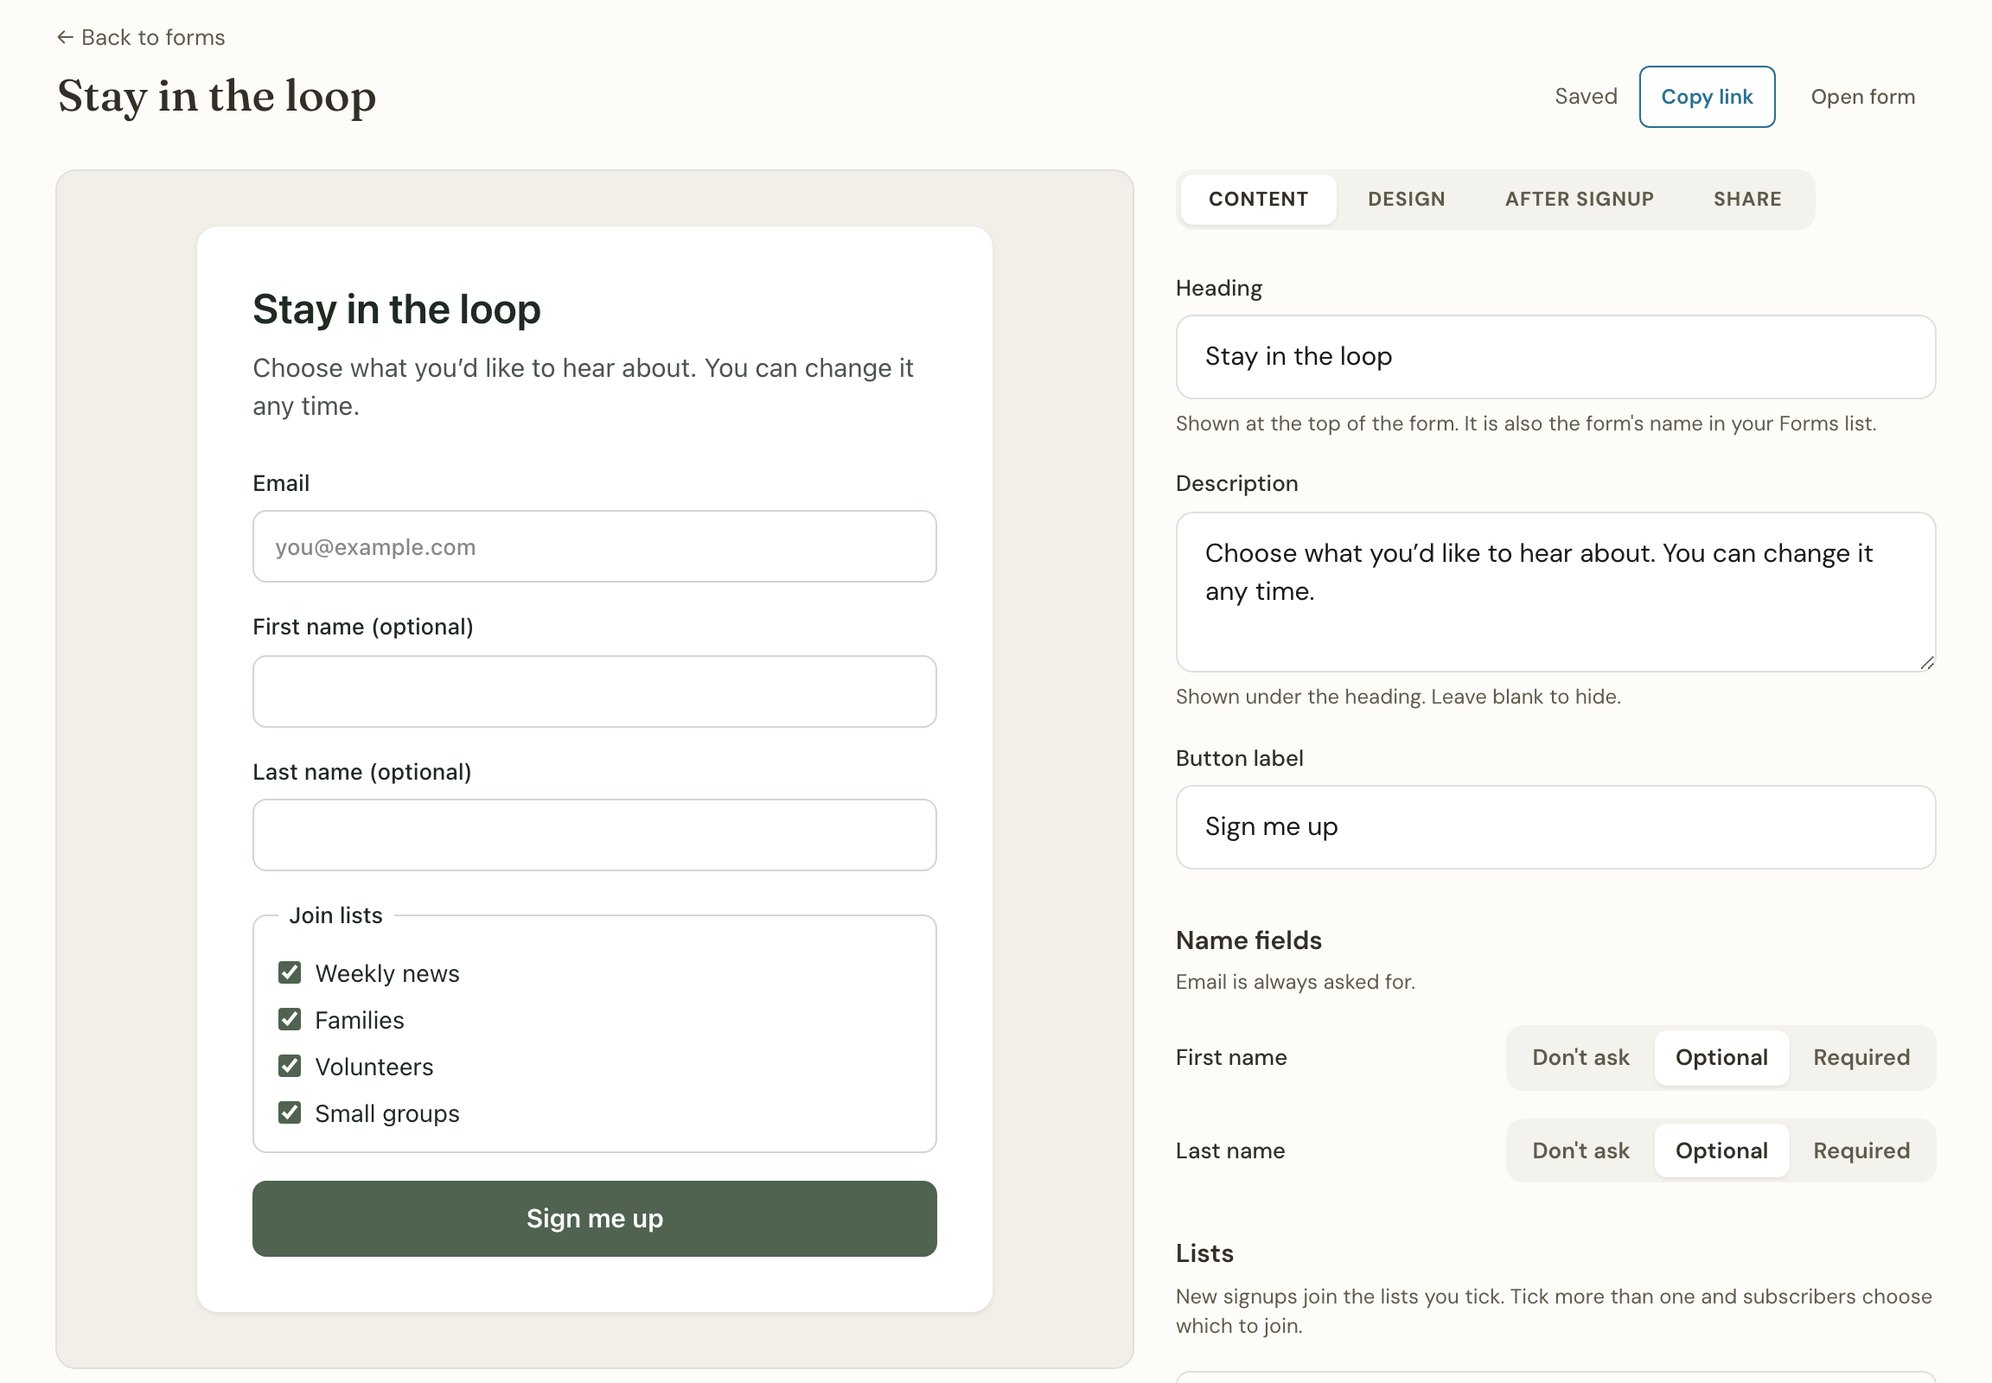Open the Share tab

[1747, 199]
